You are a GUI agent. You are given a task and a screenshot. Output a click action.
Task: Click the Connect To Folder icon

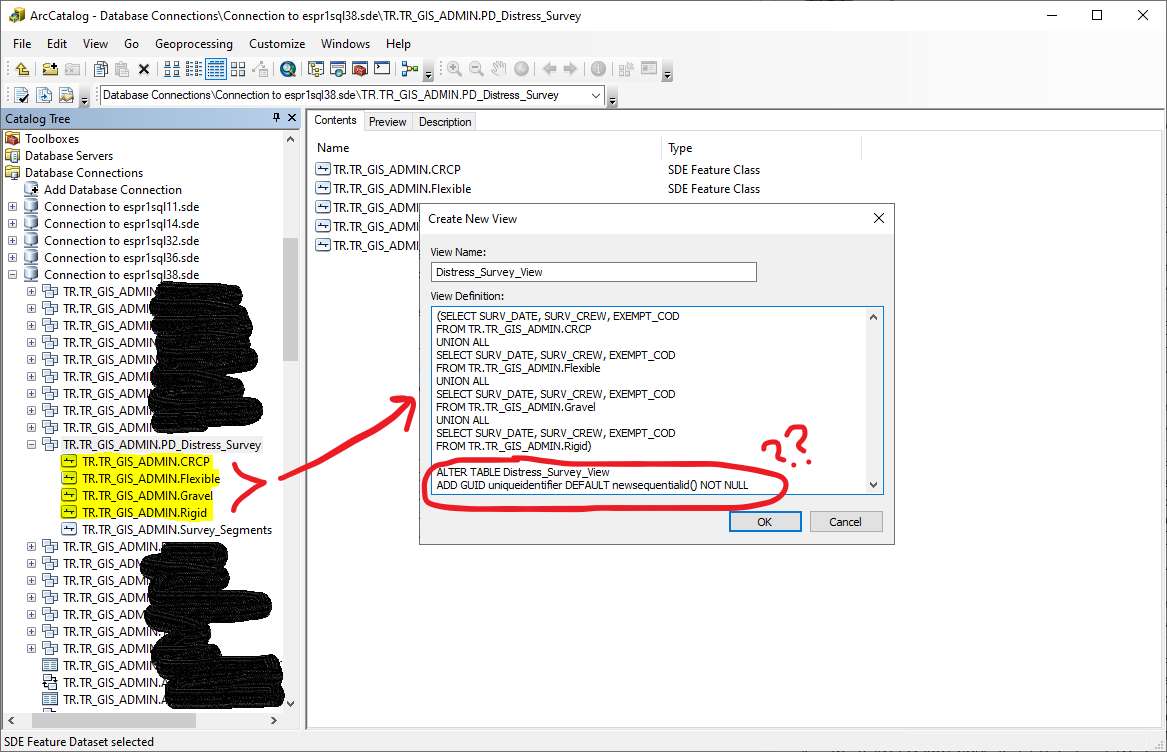50,69
